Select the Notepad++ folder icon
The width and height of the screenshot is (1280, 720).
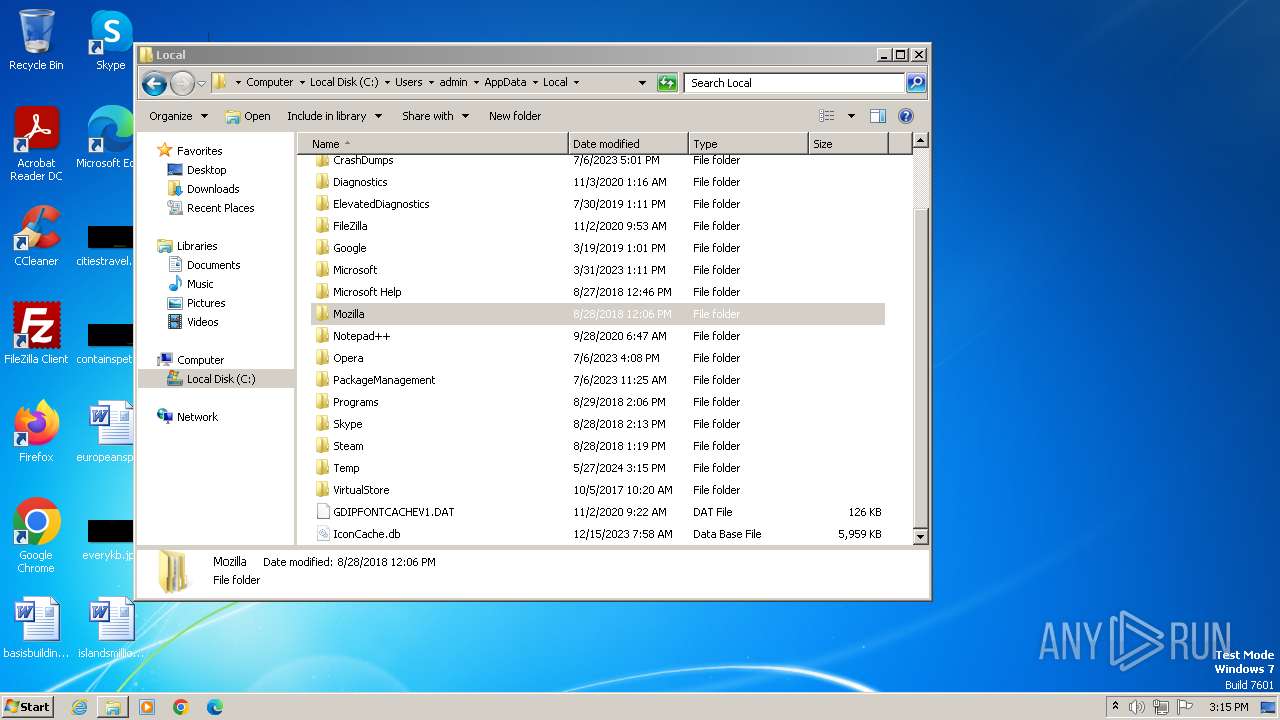[x=322, y=336]
